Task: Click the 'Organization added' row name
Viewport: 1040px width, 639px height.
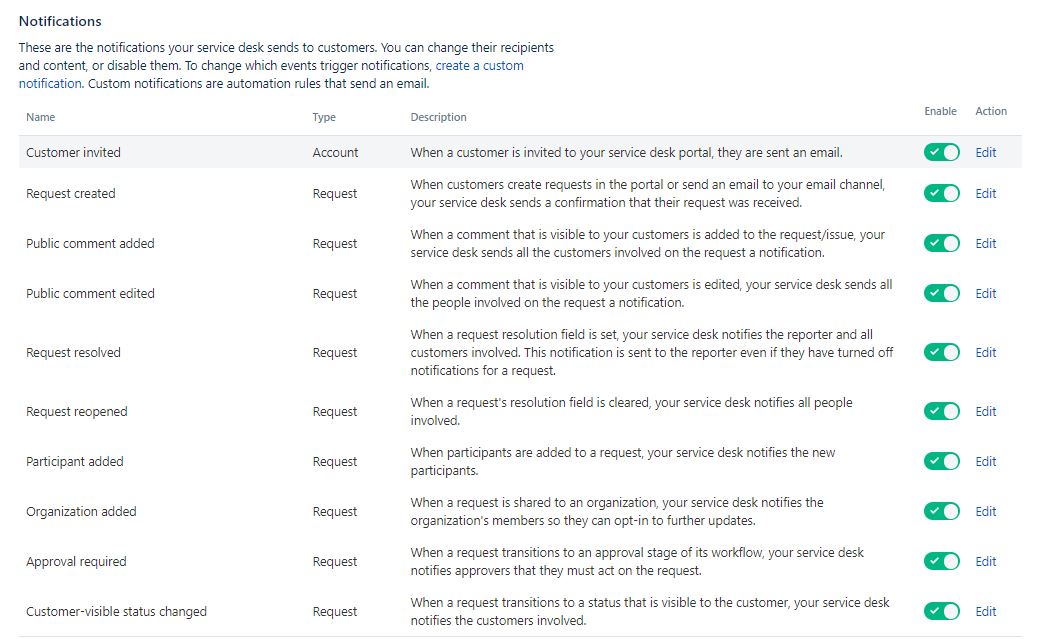Action: click(x=82, y=512)
